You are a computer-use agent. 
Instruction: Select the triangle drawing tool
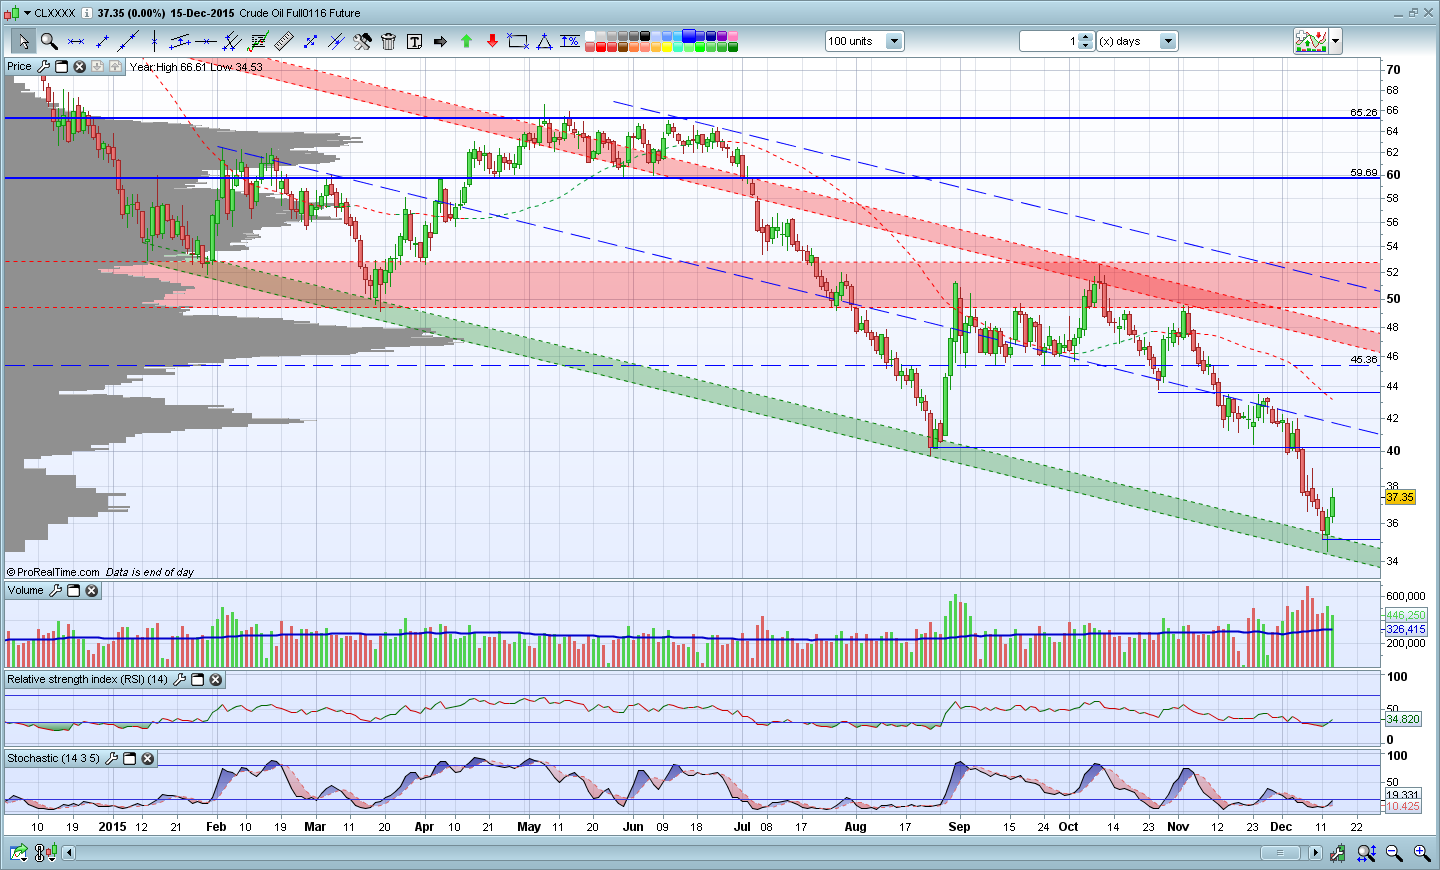pyautogui.click(x=544, y=41)
